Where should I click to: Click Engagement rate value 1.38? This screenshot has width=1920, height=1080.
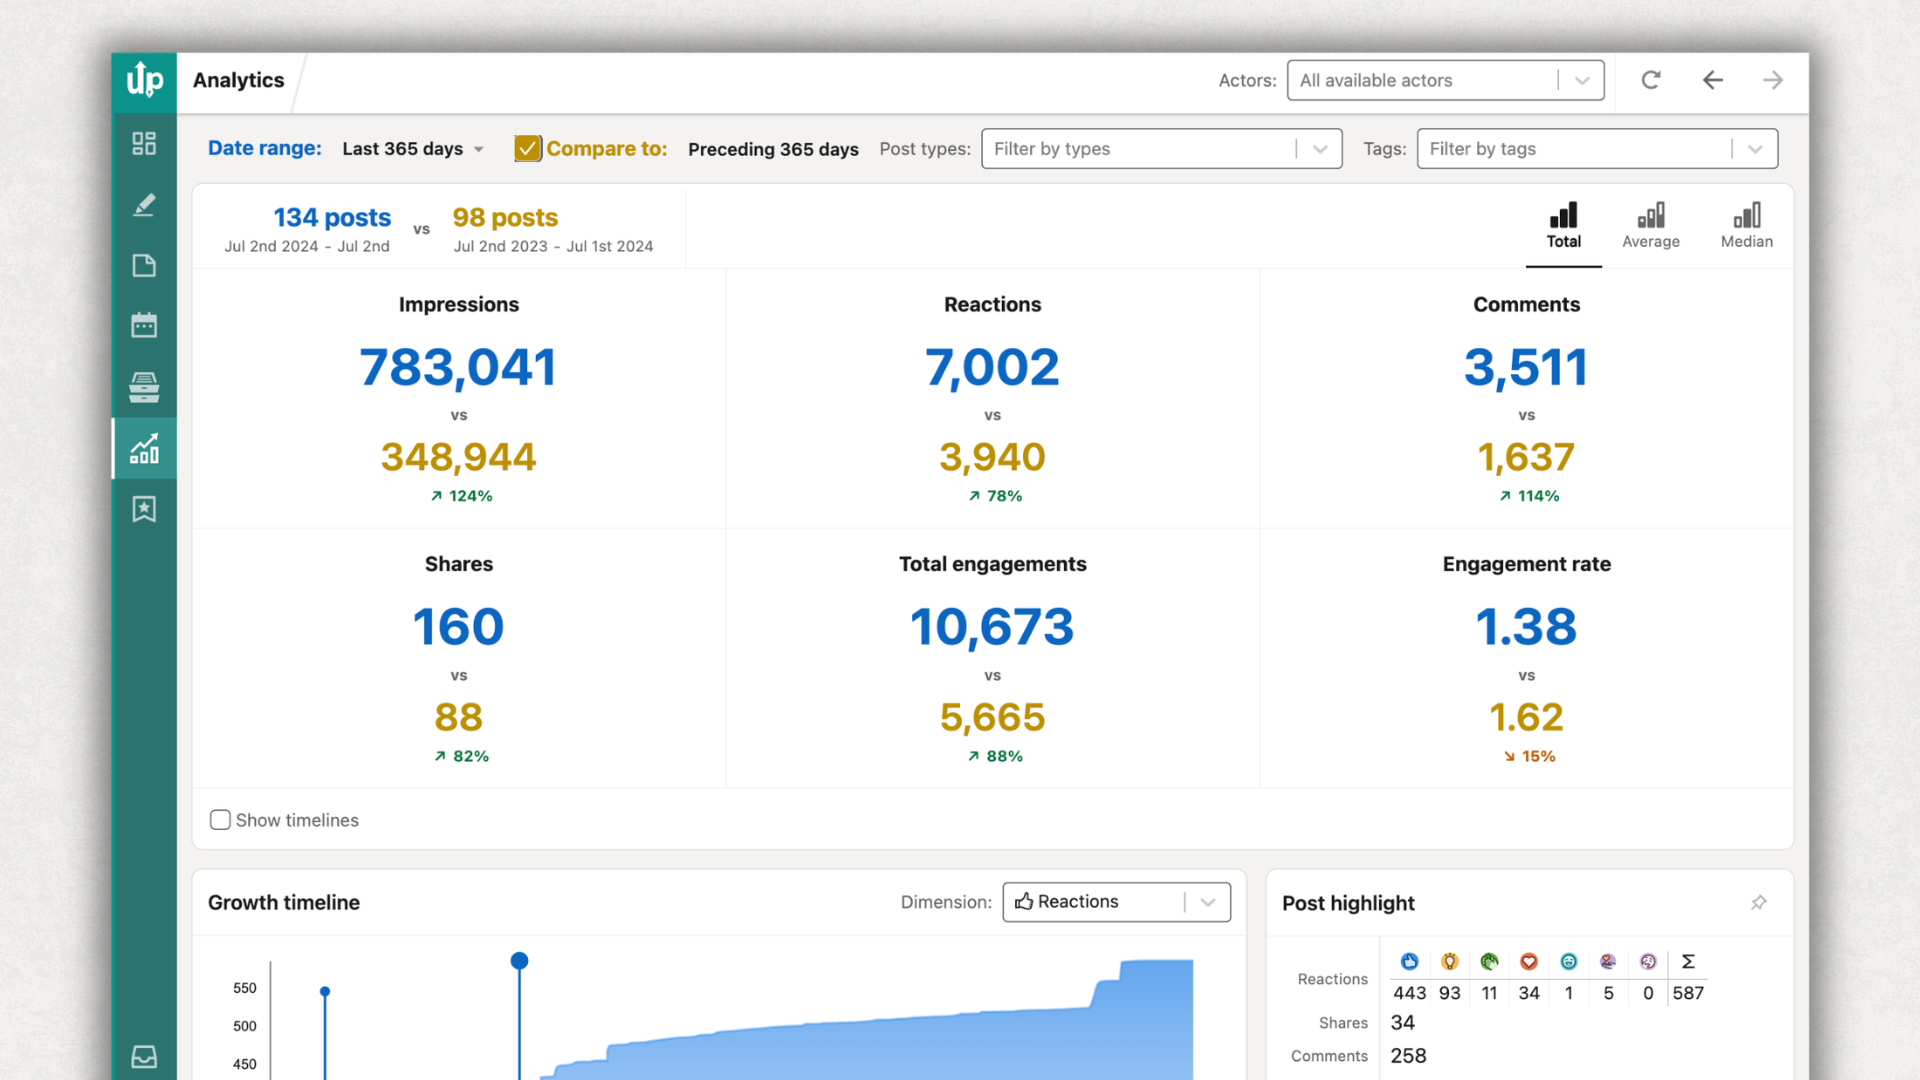1526,627
